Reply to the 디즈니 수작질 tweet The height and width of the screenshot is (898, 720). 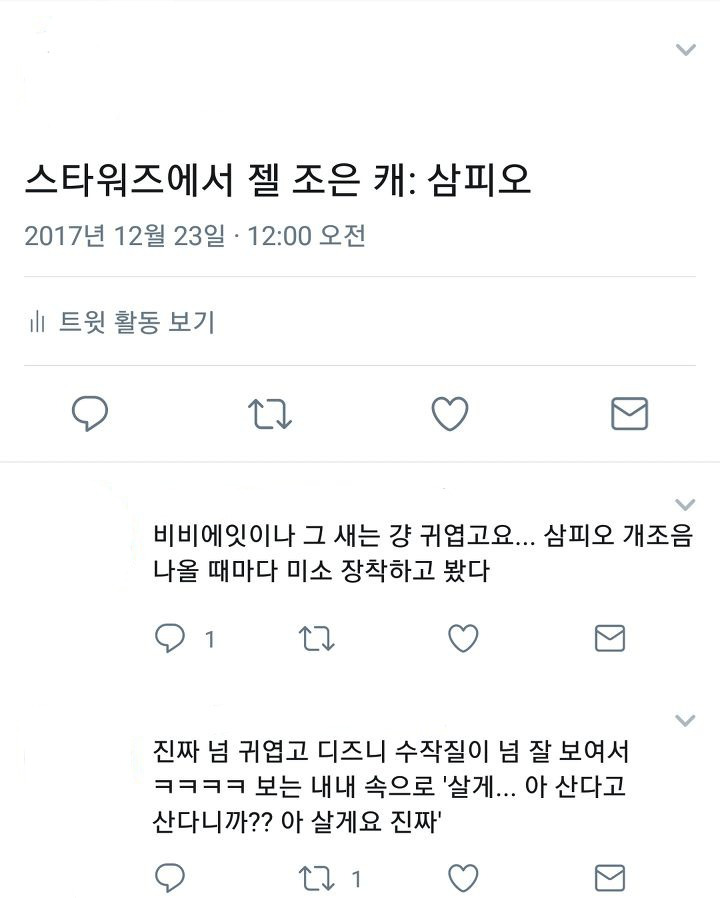coord(170,877)
